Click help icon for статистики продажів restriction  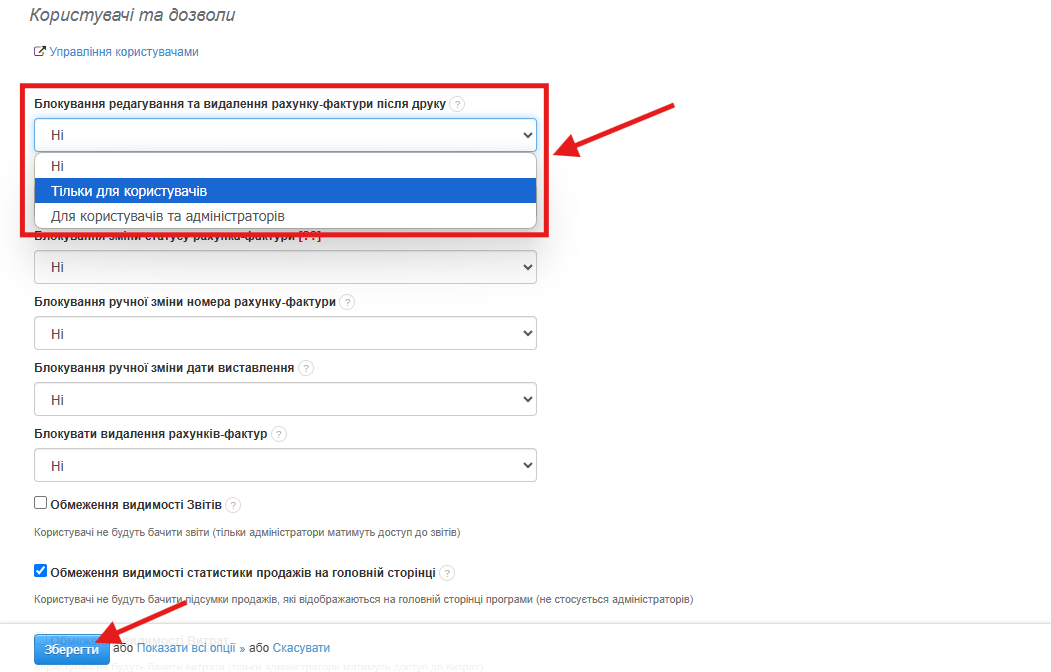pos(447,573)
